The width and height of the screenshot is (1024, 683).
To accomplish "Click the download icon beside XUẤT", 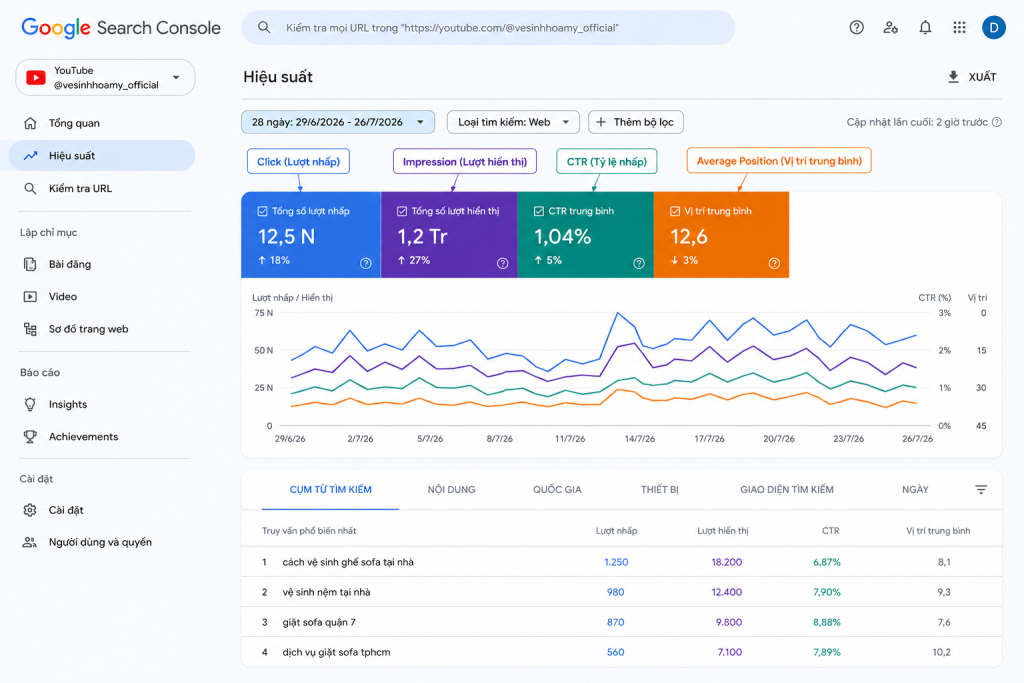I will coord(953,77).
